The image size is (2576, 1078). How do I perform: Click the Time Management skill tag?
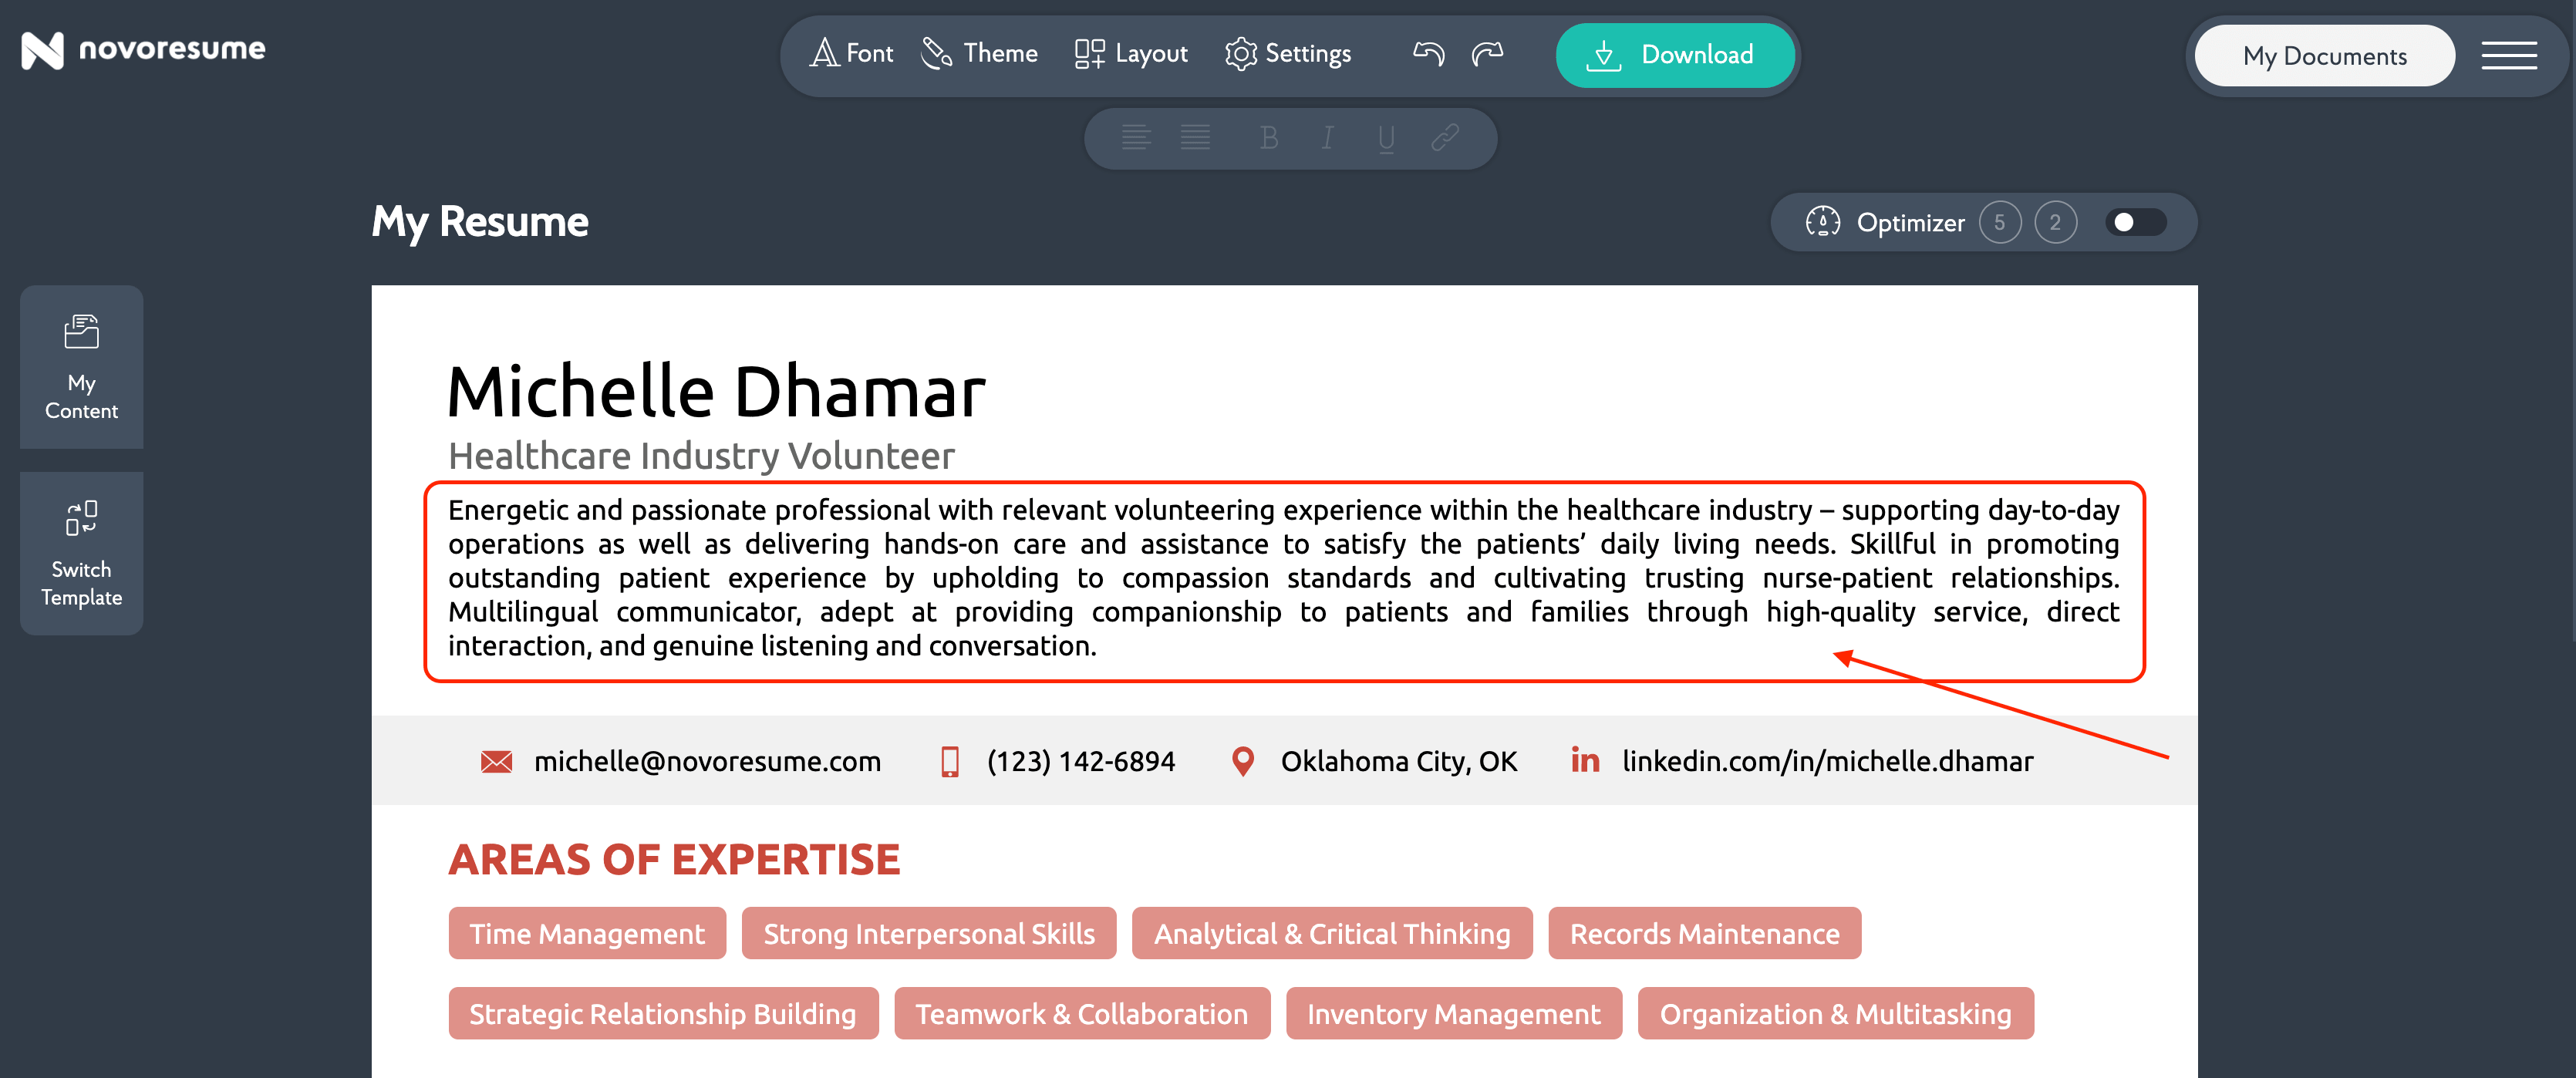(x=587, y=933)
